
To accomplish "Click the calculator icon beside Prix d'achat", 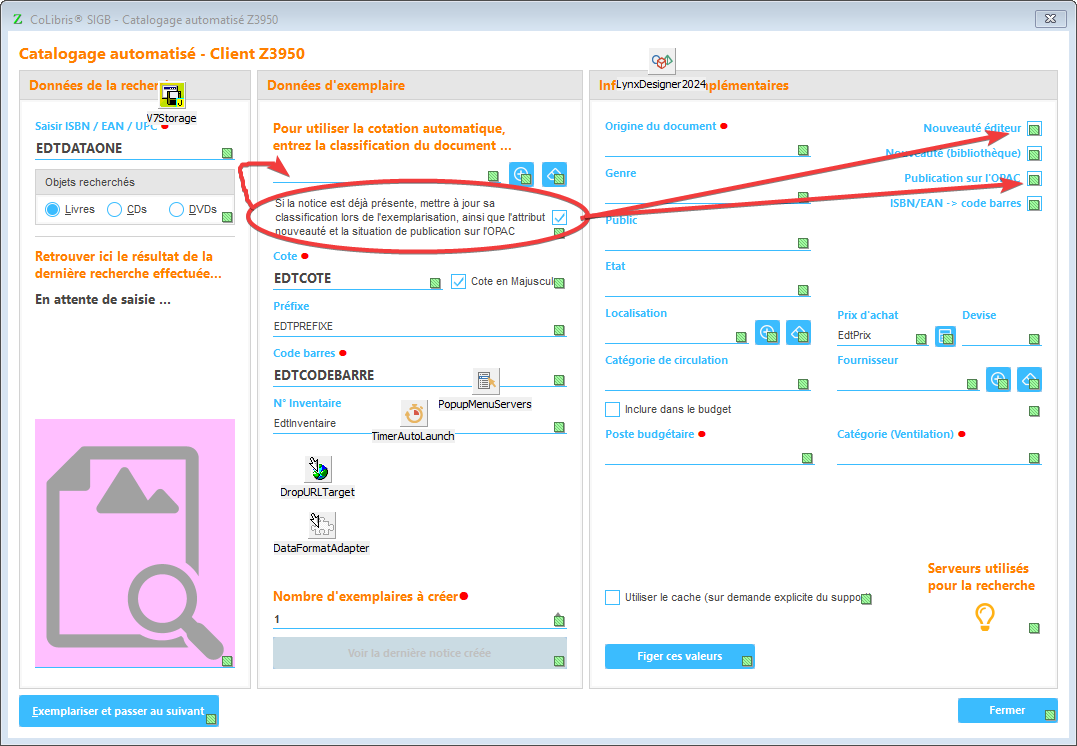I will pos(945,337).
